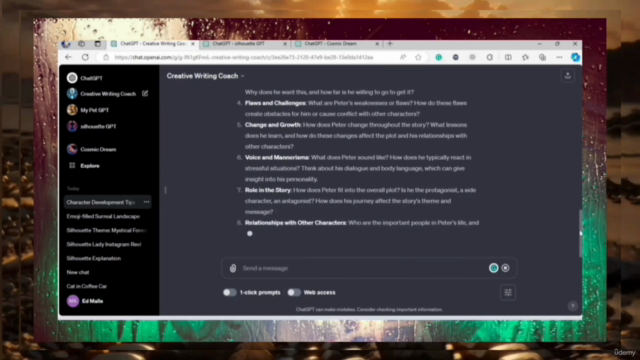
Task: Open the browser three-dot settings menu
Action: tap(559, 58)
